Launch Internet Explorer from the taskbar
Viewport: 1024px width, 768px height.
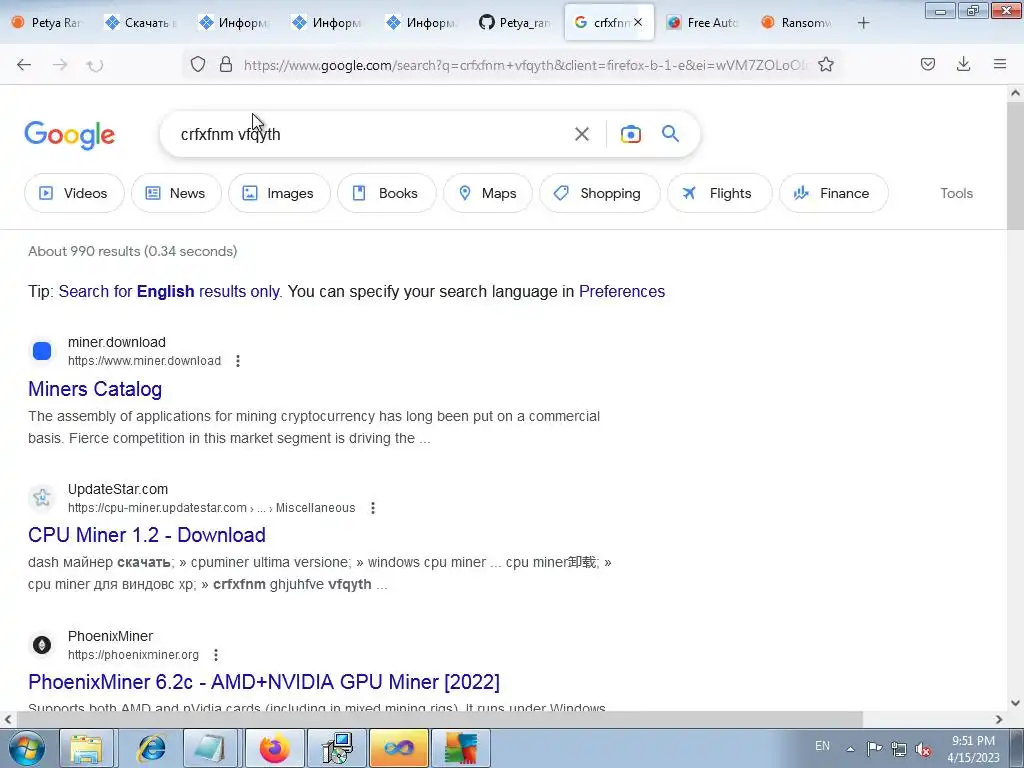tap(151, 748)
